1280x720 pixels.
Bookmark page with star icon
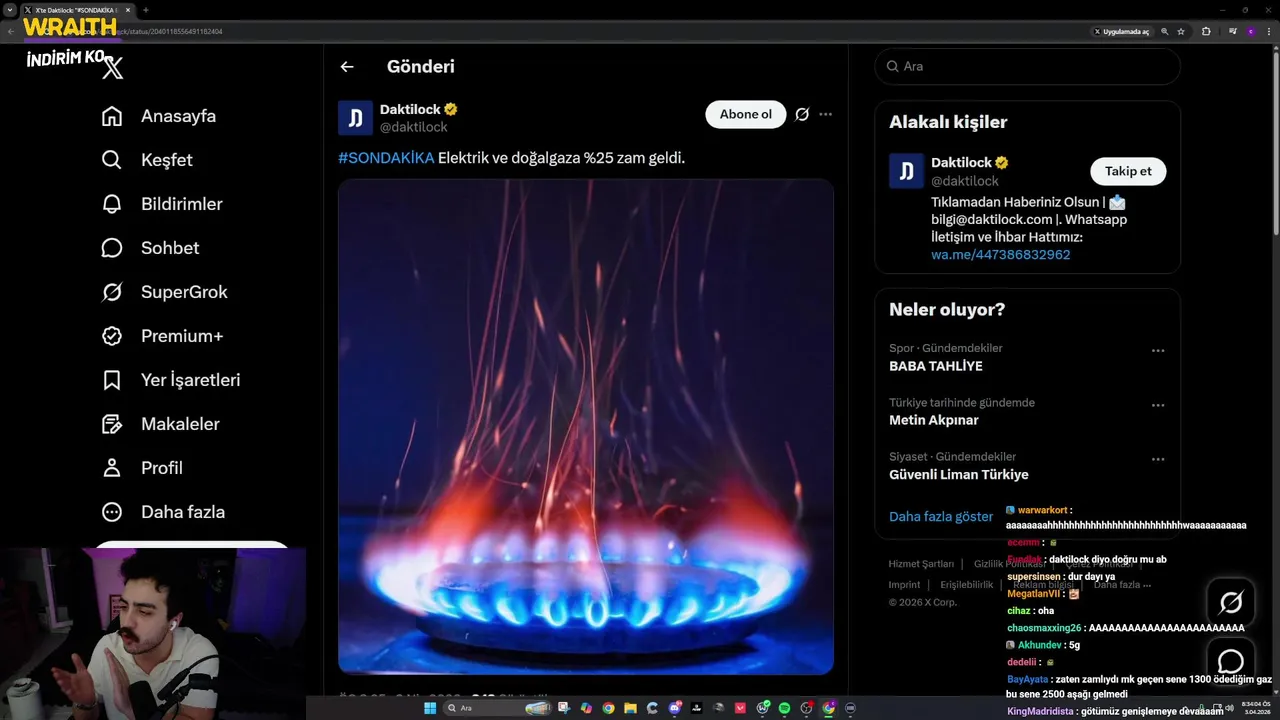[x=1181, y=31]
